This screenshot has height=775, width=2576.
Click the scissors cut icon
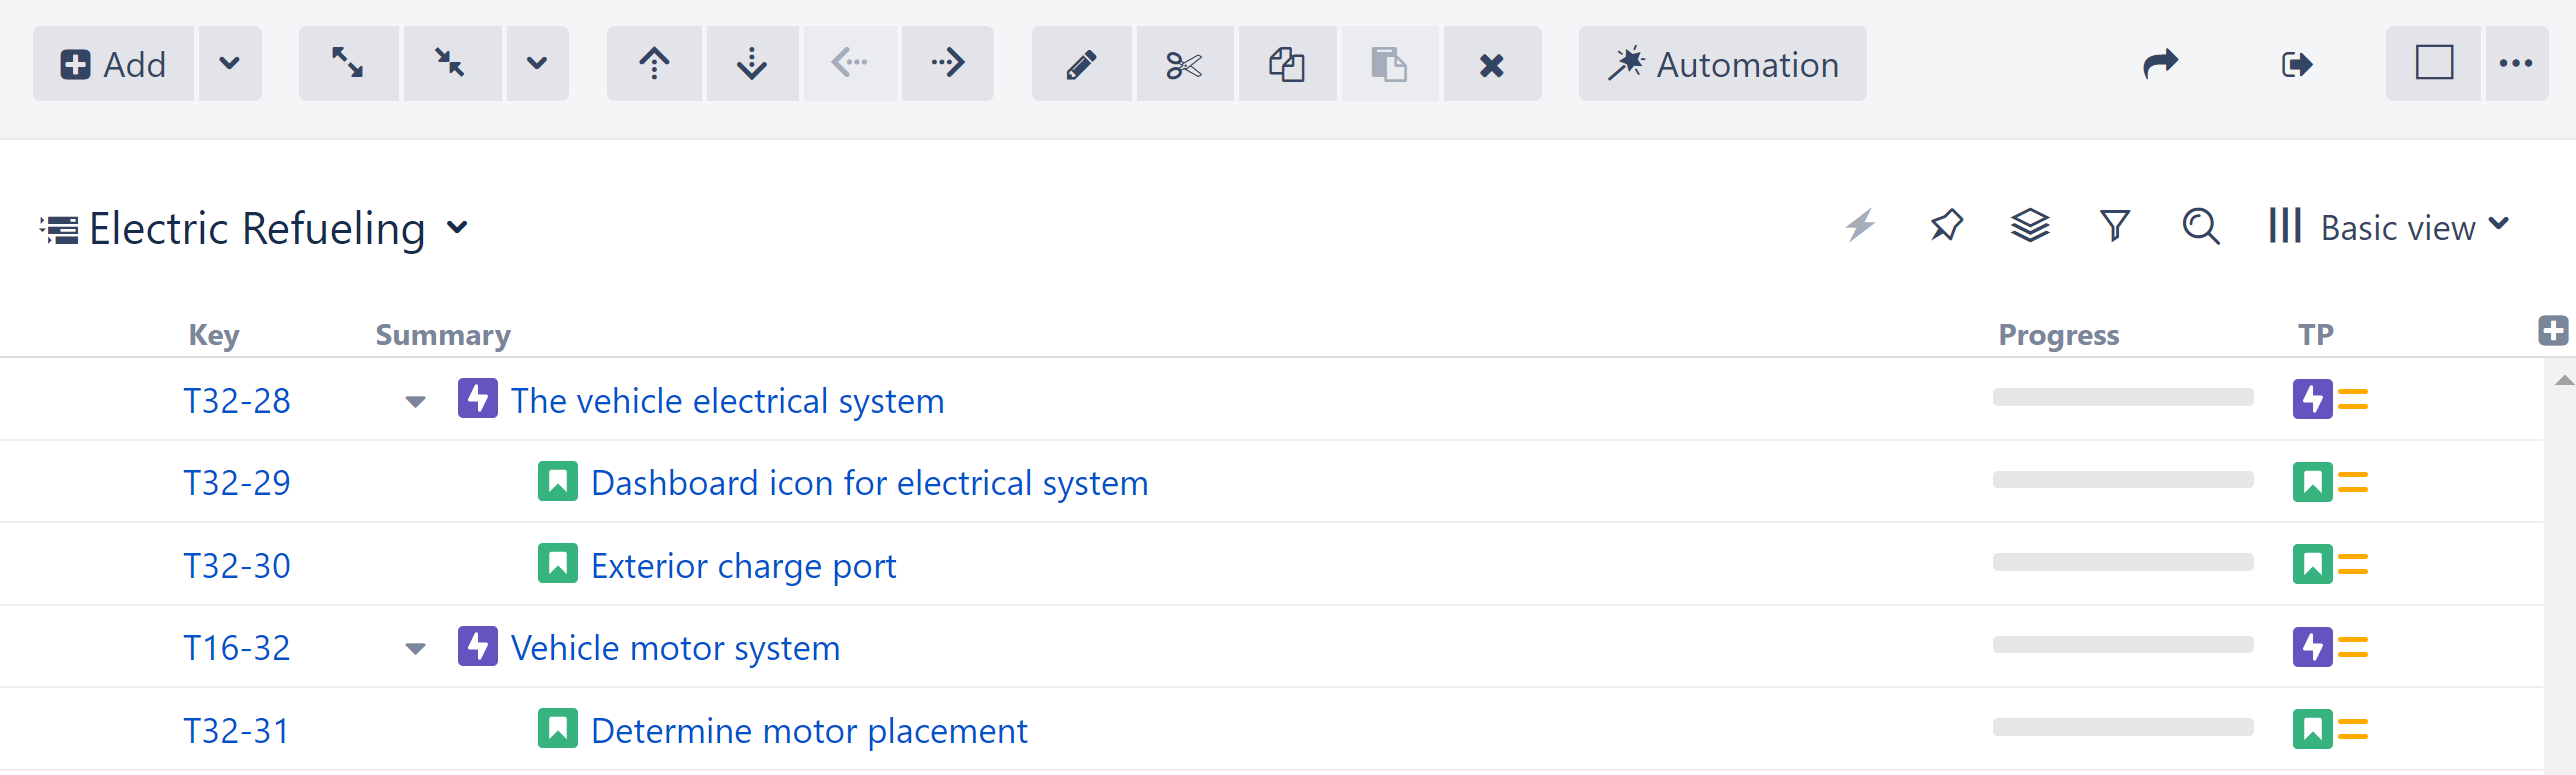point(1184,64)
